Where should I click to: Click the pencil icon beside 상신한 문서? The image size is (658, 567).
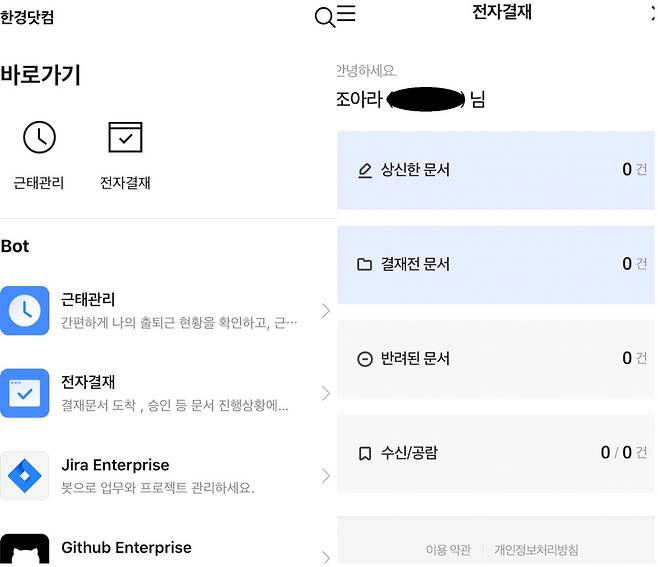365,171
